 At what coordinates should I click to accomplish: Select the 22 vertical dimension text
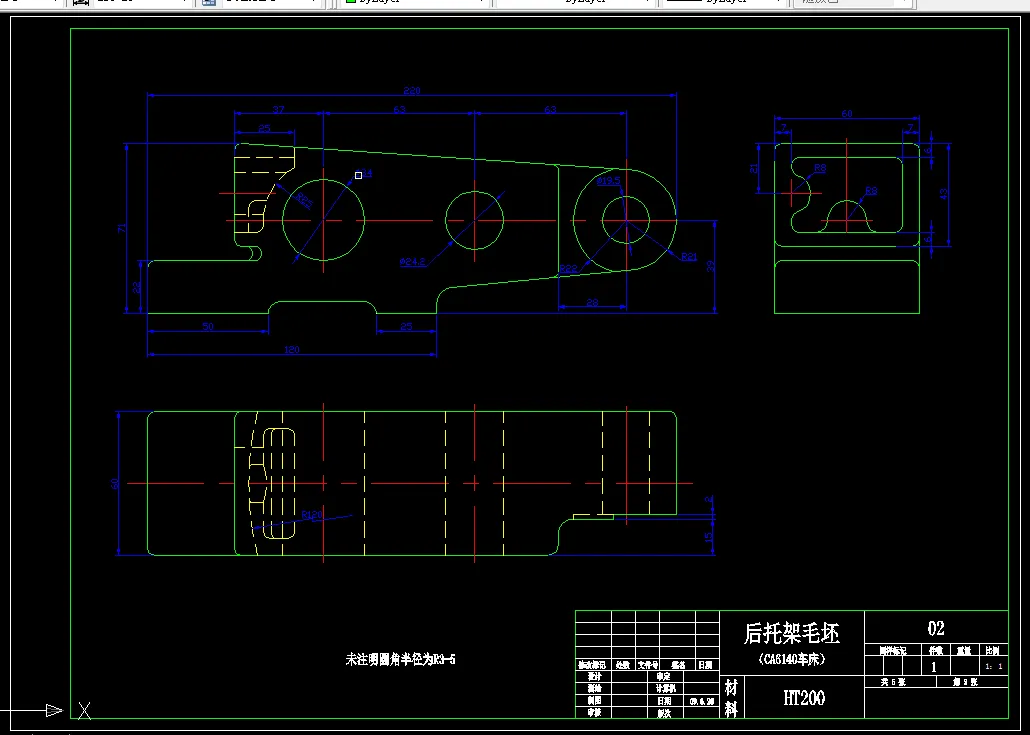137,287
